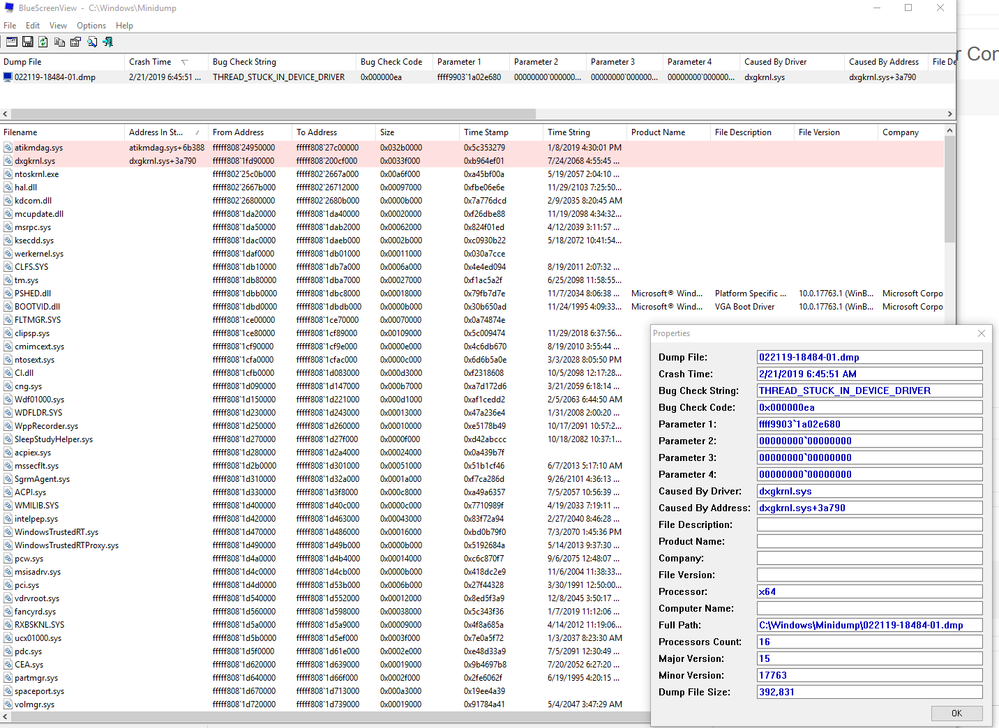999x728 pixels.
Task: Click the Copy Selected Items toolbar icon
Action: (59, 42)
